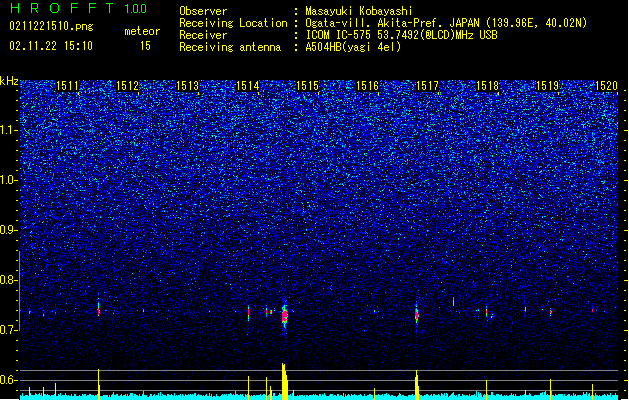Screen dimensions: 629x400
Task: Click the bright meteor echo before 1517
Action: coord(416,315)
